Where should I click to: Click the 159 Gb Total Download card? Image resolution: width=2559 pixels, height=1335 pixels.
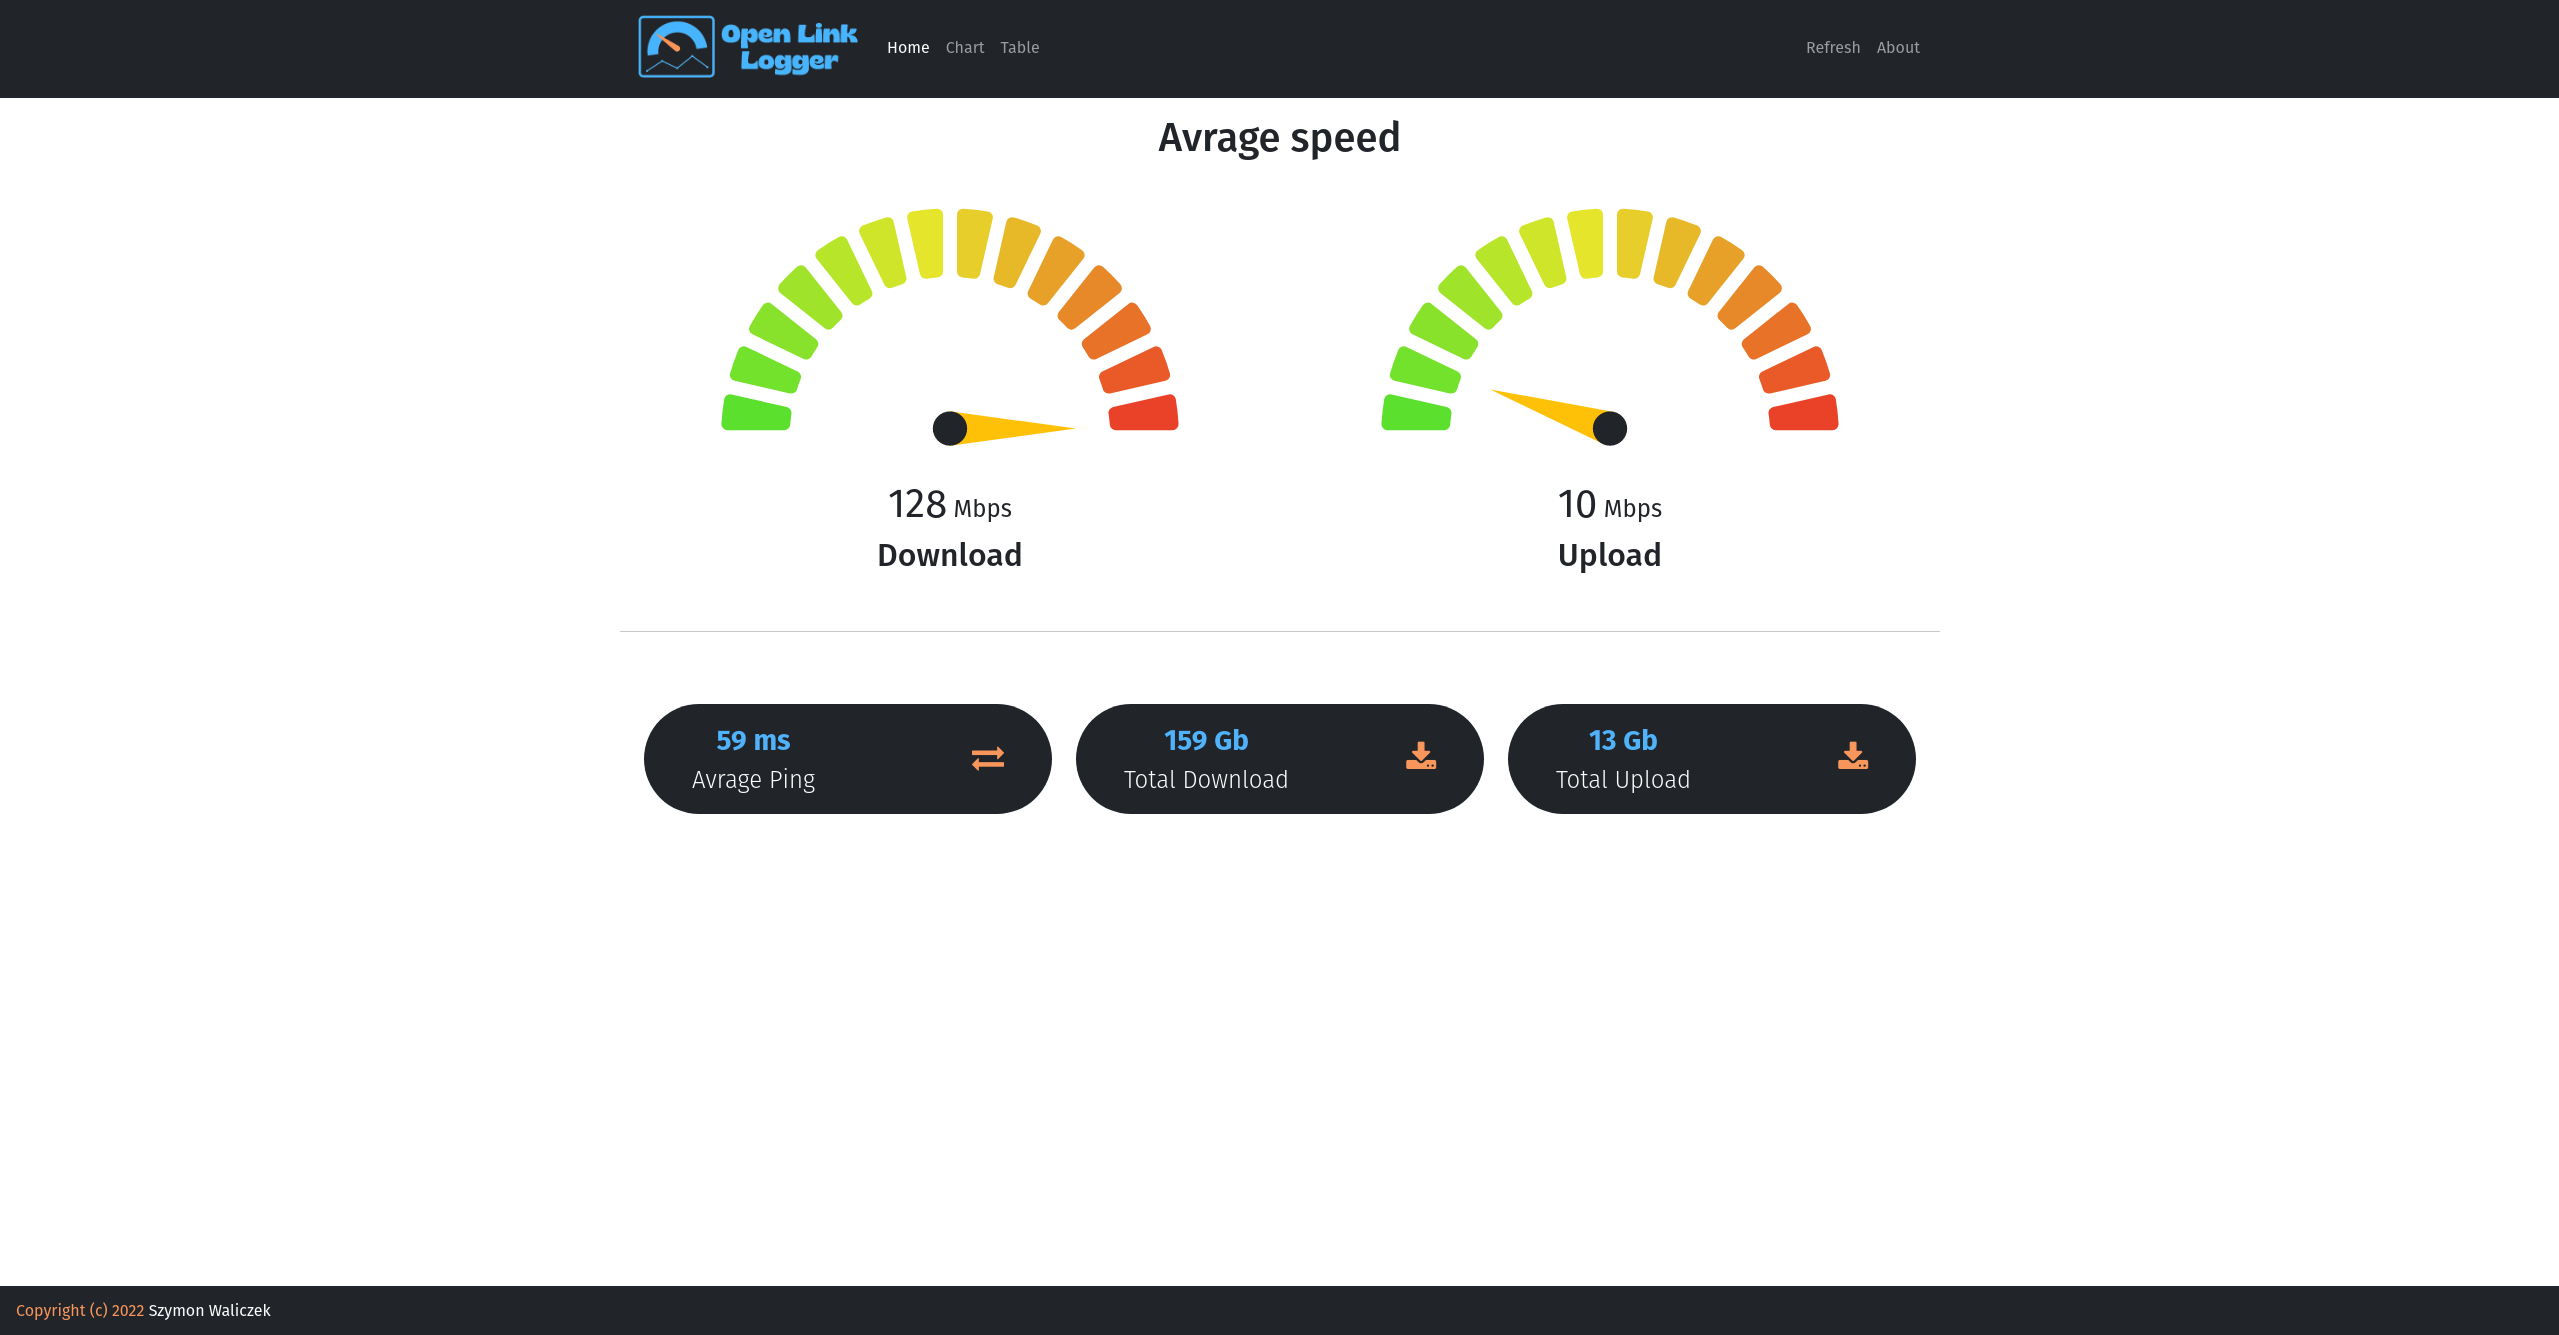pyautogui.click(x=1279, y=759)
